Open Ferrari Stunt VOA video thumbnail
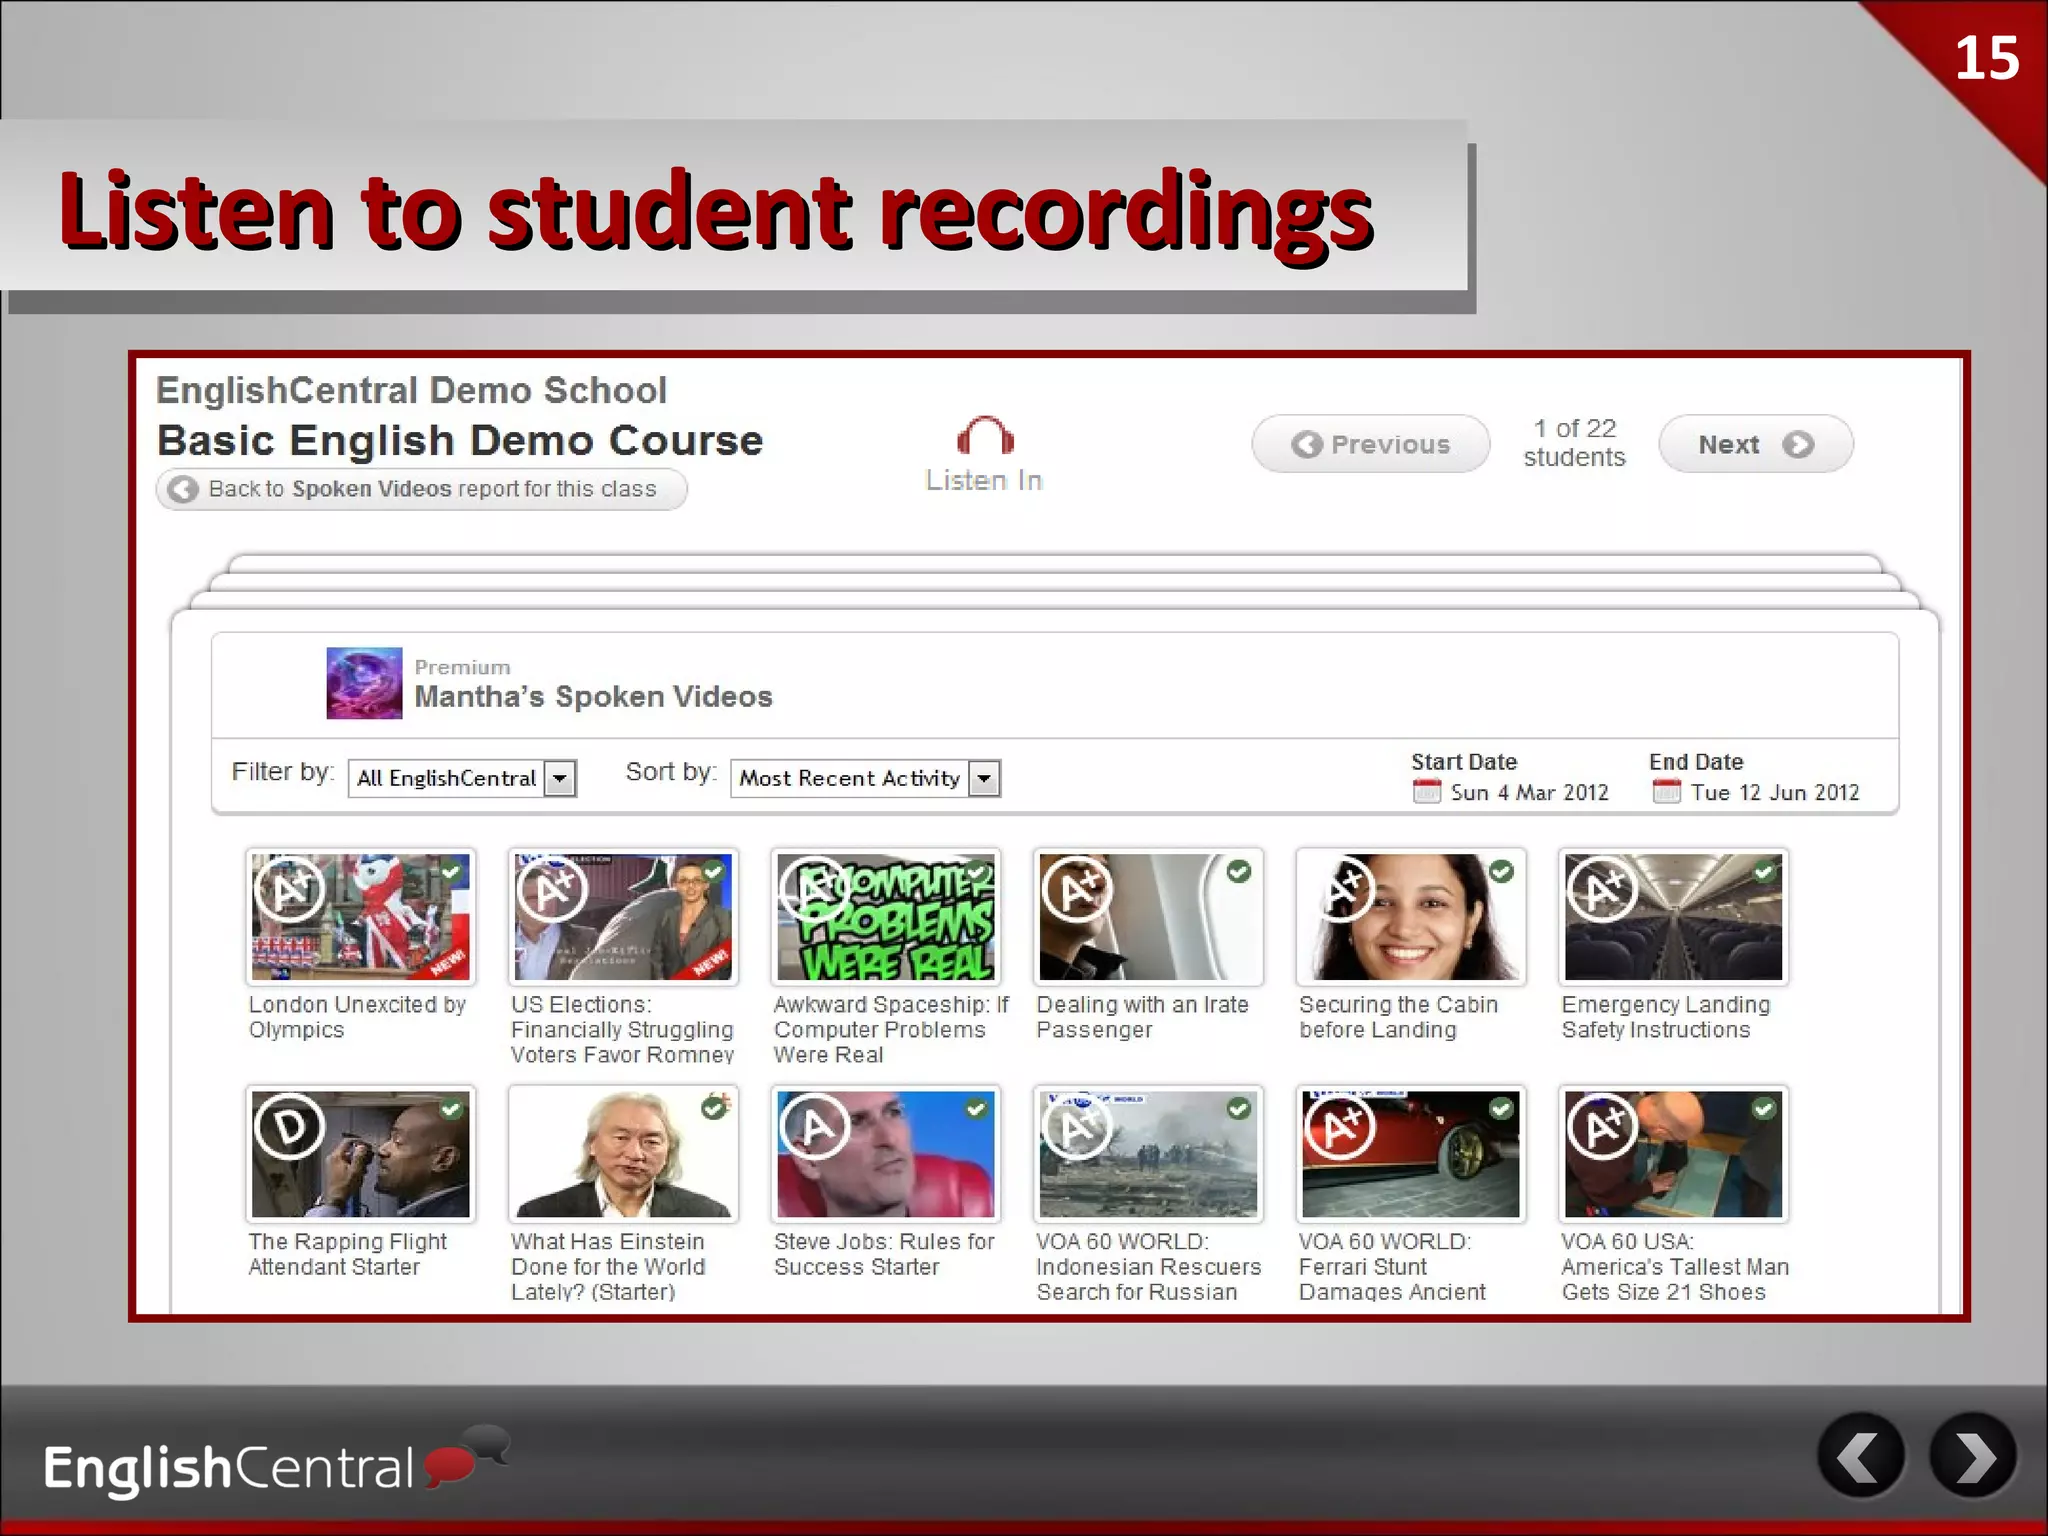 click(x=1411, y=1154)
